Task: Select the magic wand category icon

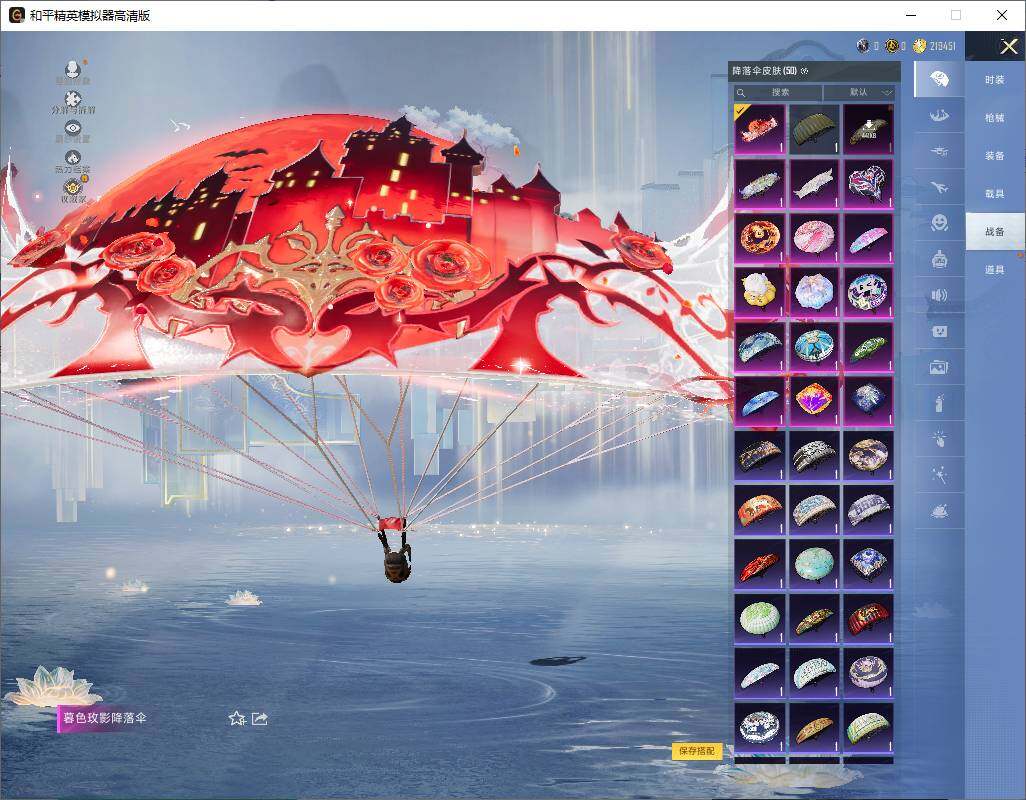Action: click(x=939, y=476)
